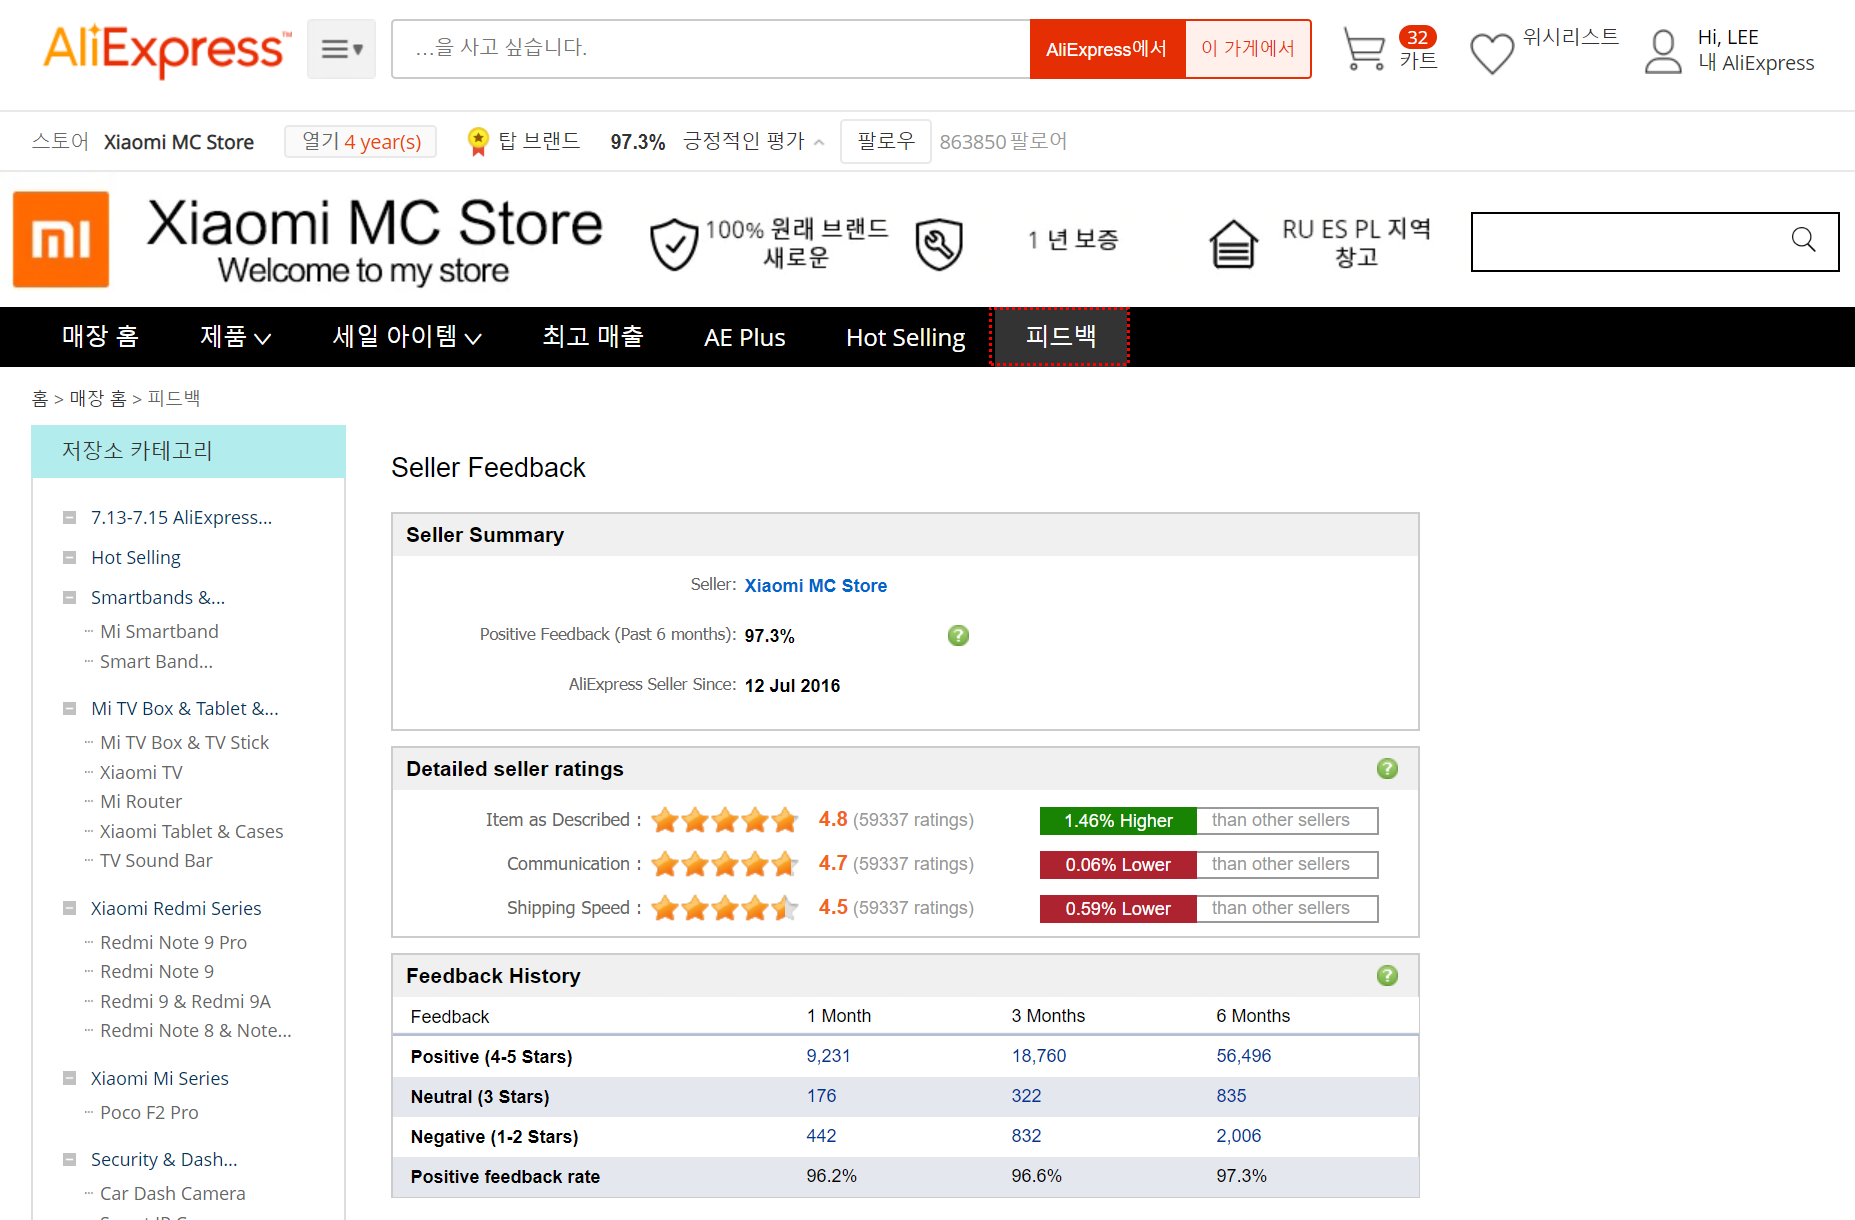Open Mi TV Box & TV Stick
Viewport: 1855px width, 1220px height.
184,742
